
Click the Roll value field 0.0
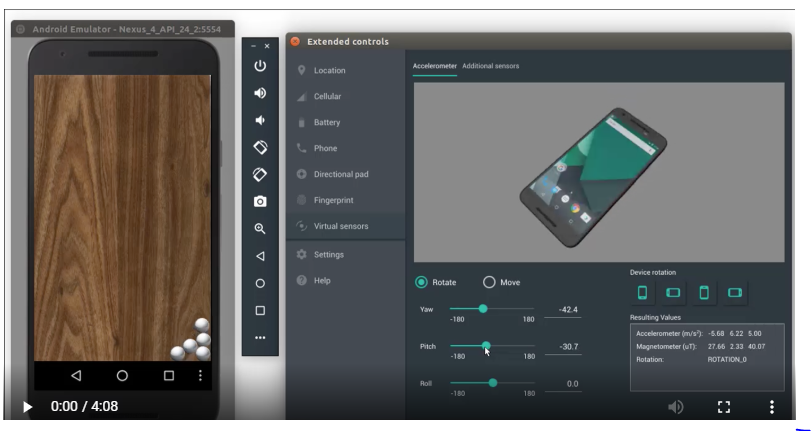pos(563,384)
